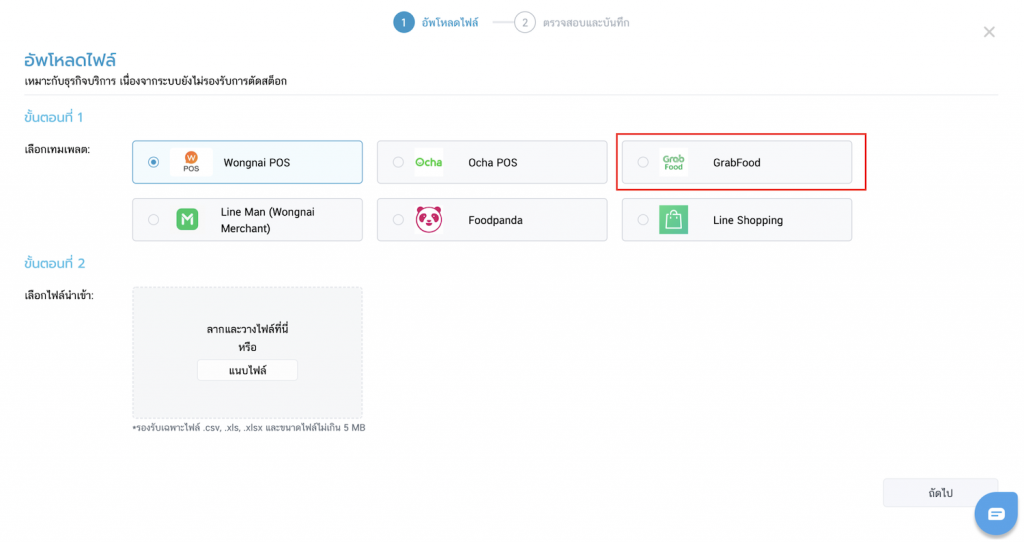Select the Line Shopping radio button
Viewport: 1024px width, 542px height.
[643, 220]
